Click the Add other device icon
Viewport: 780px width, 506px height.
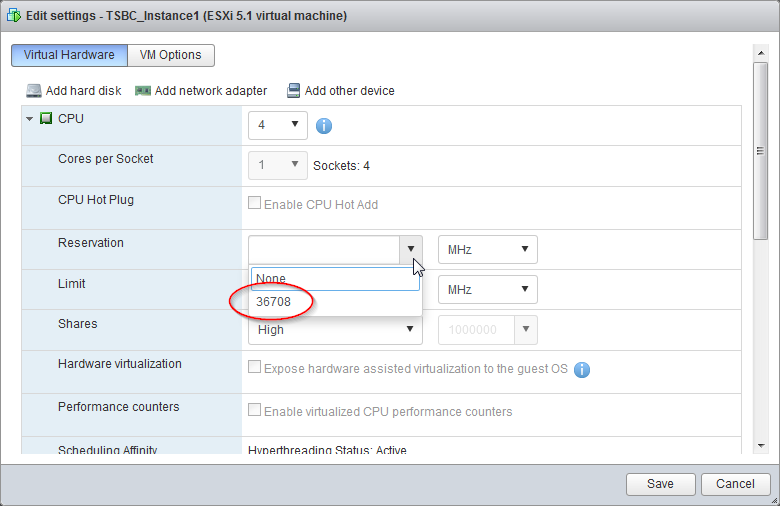tap(293, 91)
